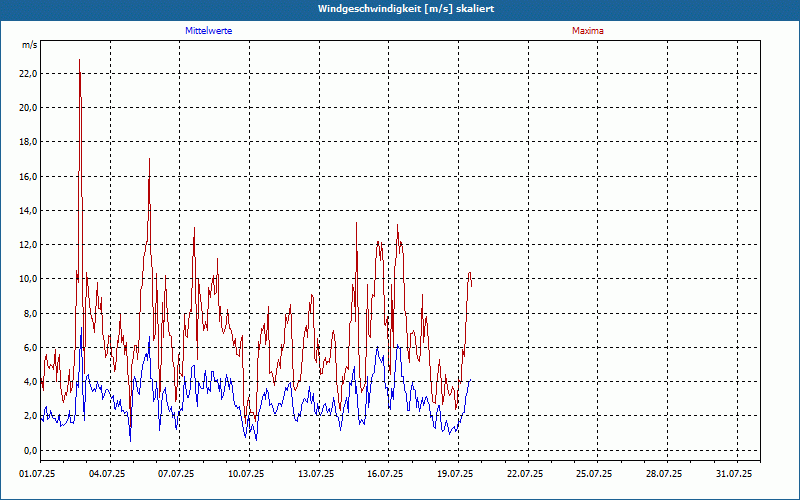Click the chart title 'Windgeschwindigkeit [m/s] skaliert'
This screenshot has height=500, width=800.
(406, 9)
